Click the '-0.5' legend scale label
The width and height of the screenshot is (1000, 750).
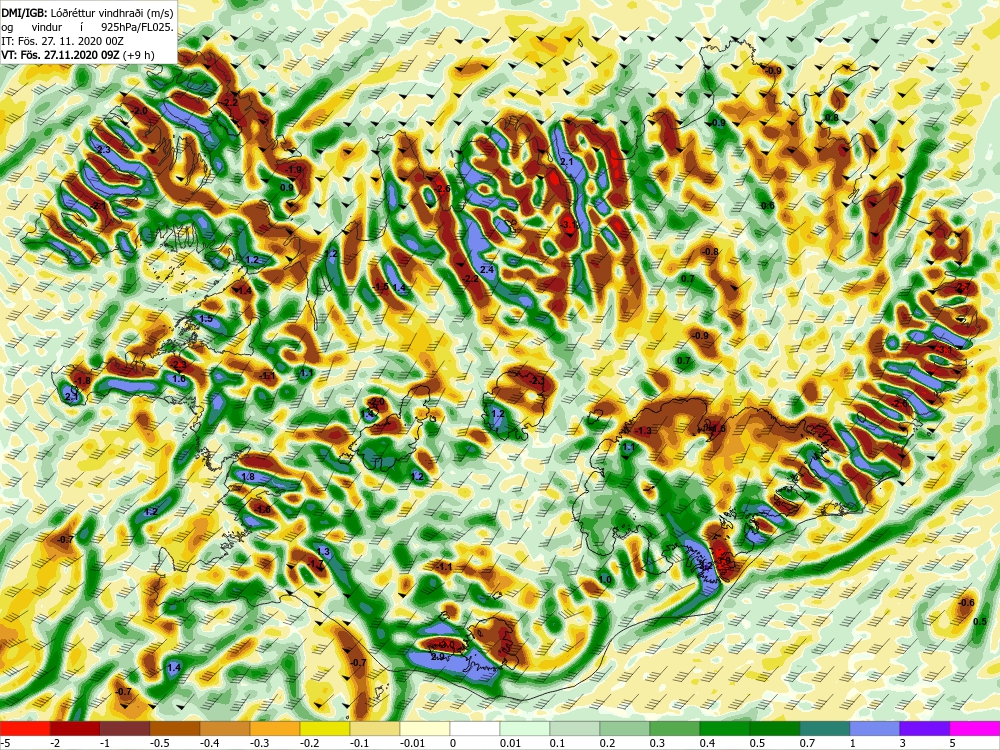click(161, 743)
